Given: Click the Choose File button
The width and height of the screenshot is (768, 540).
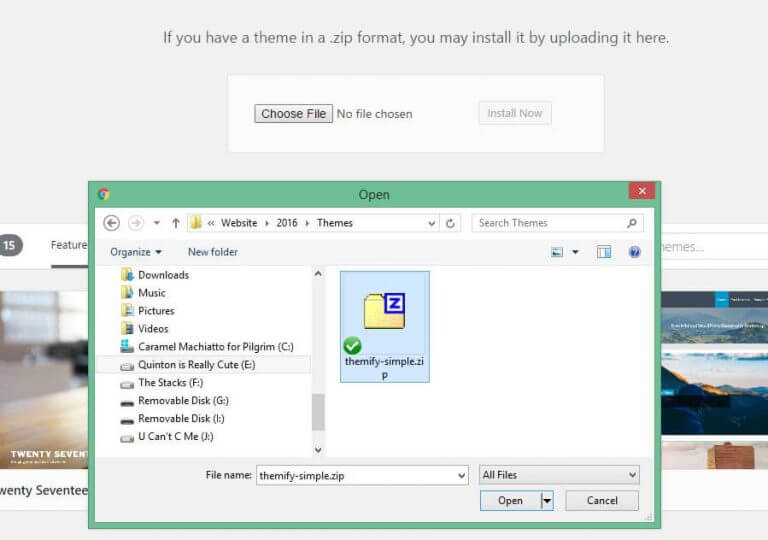Looking at the screenshot, I should 293,114.
